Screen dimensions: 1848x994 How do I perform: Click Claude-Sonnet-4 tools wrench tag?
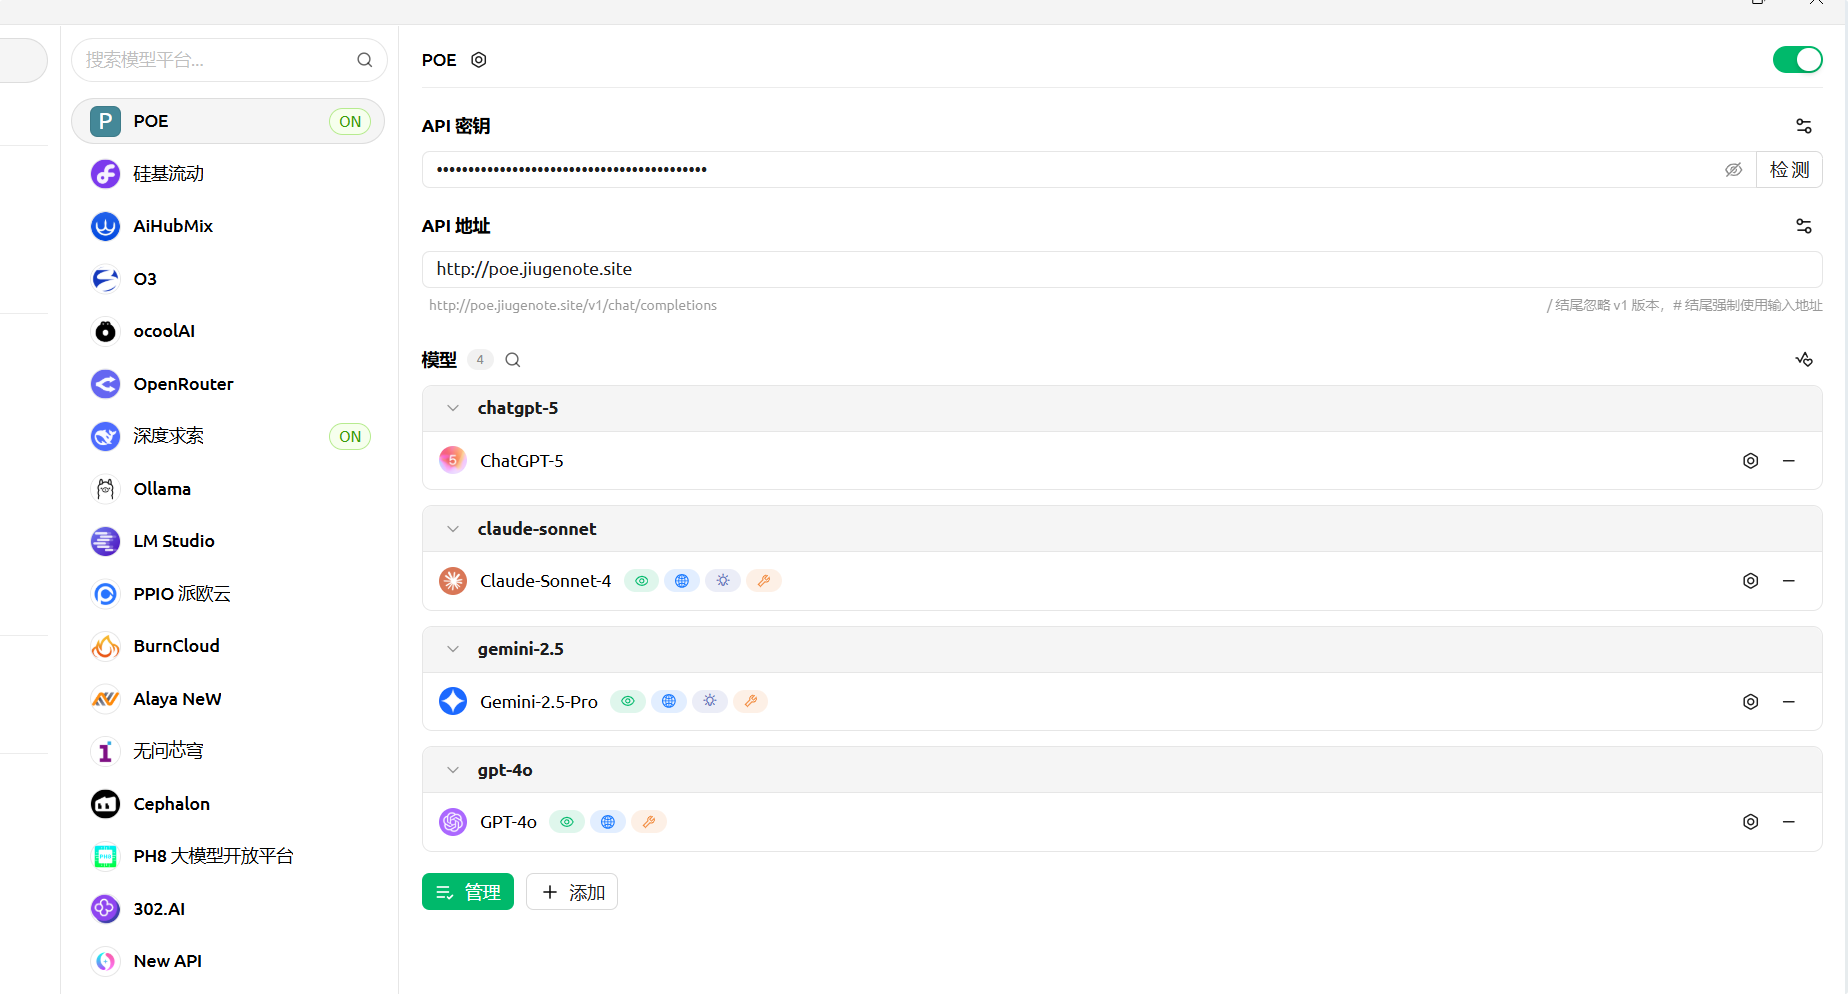764,581
